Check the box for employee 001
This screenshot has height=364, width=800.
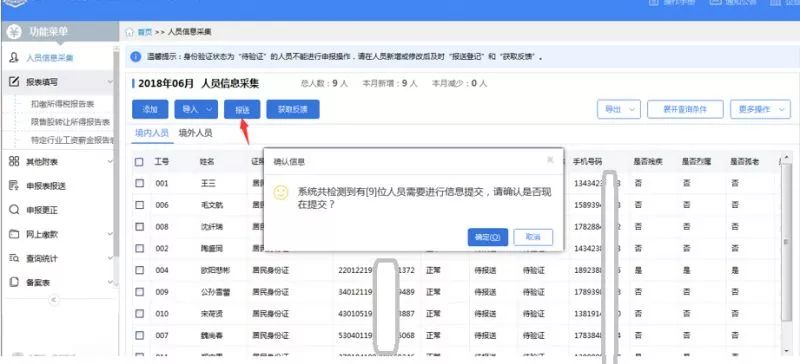[x=139, y=183]
